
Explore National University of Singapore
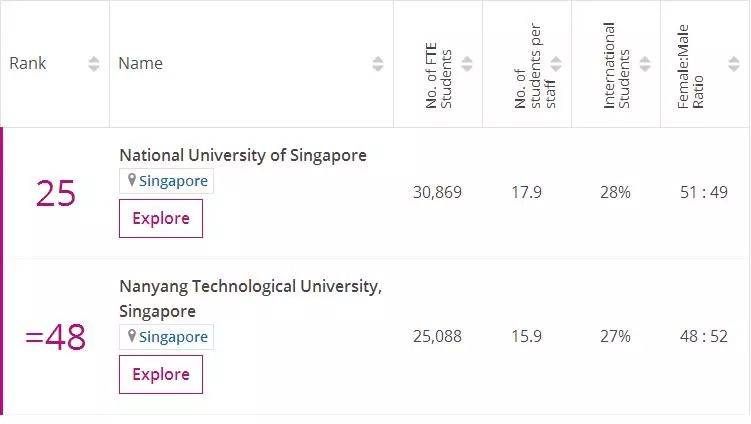(161, 218)
